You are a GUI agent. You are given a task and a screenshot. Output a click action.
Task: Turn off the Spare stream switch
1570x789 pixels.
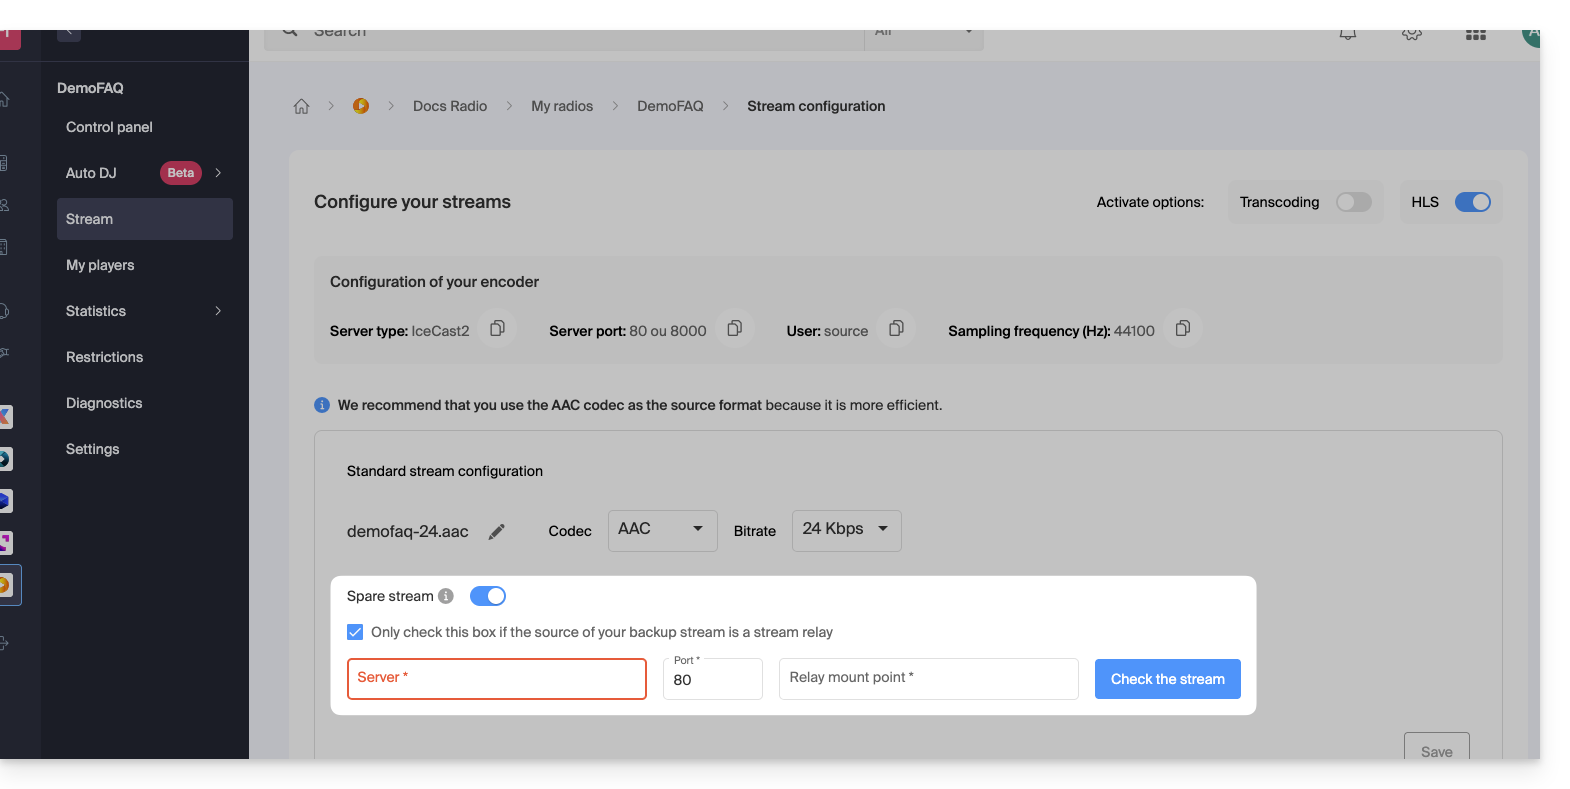(x=488, y=596)
